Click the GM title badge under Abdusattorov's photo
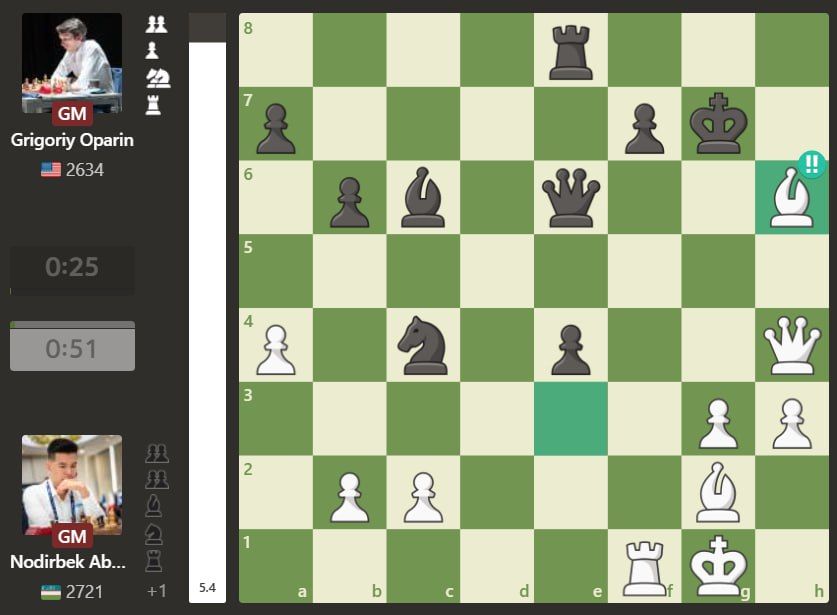Viewport: 837px width, 615px height. [x=72, y=537]
